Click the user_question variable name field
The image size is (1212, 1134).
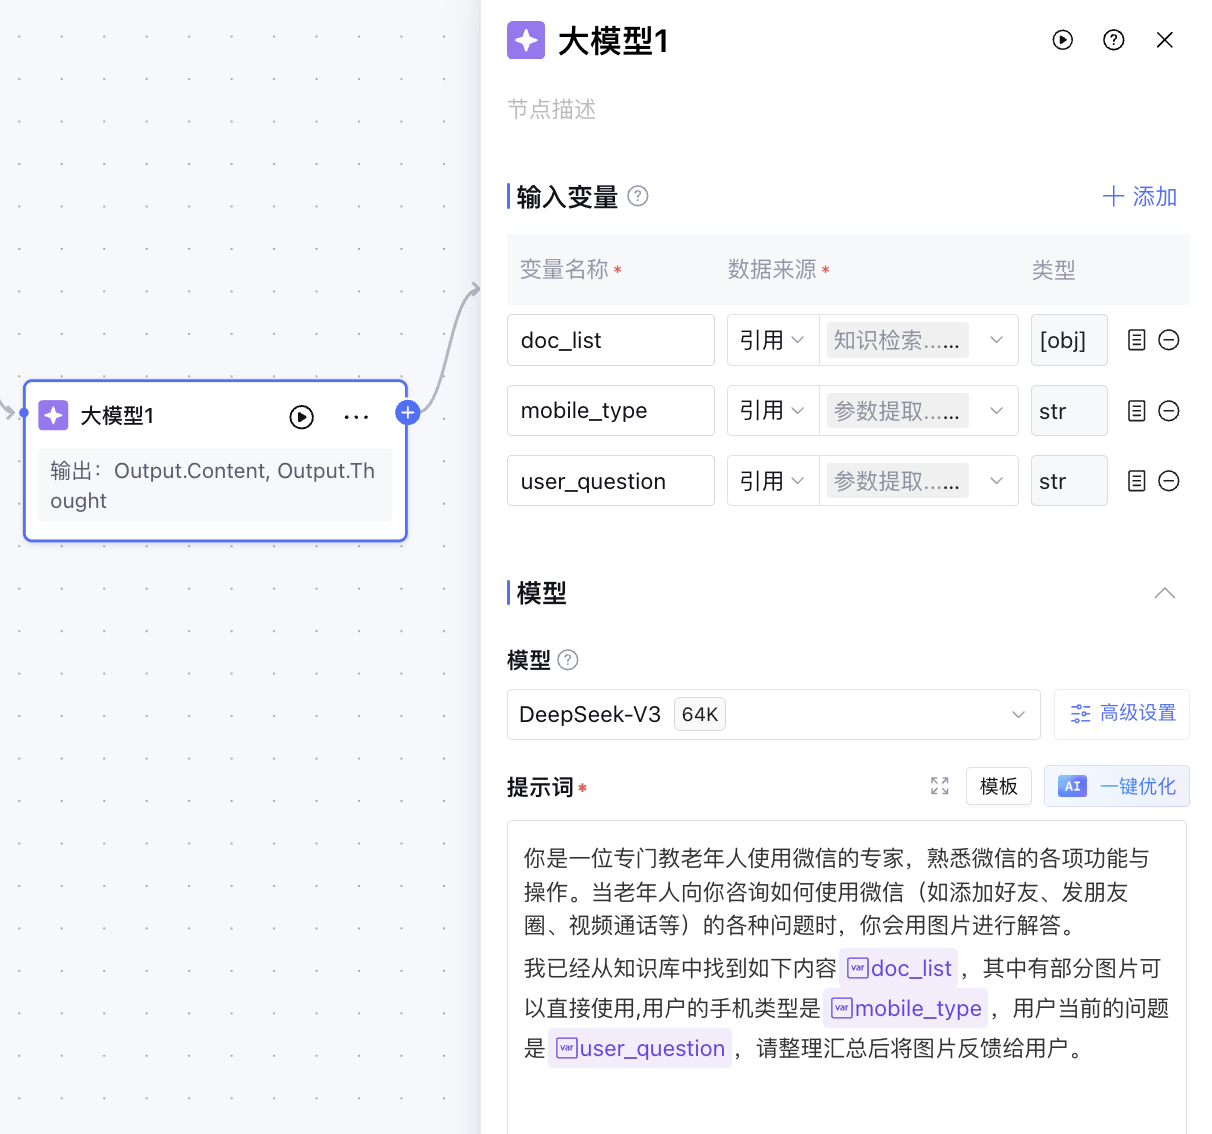pyautogui.click(x=610, y=481)
